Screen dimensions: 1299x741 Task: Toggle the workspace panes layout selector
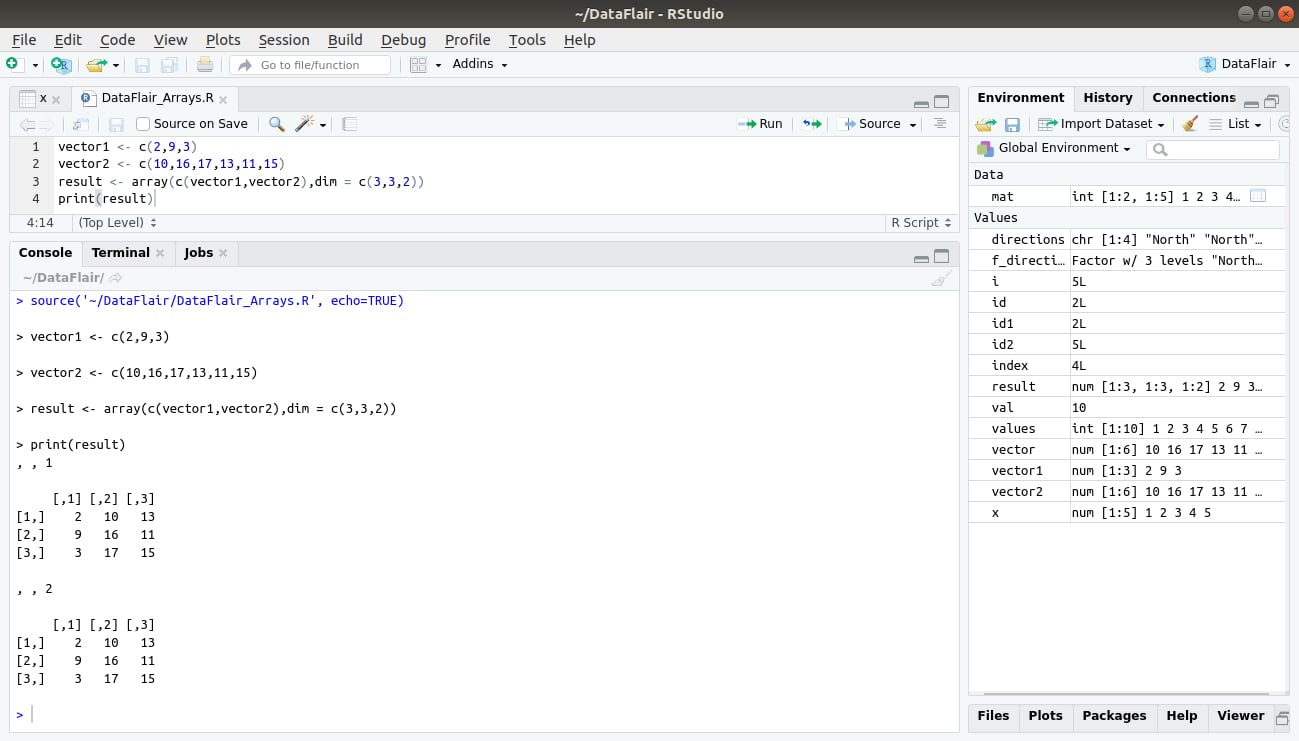click(x=417, y=63)
